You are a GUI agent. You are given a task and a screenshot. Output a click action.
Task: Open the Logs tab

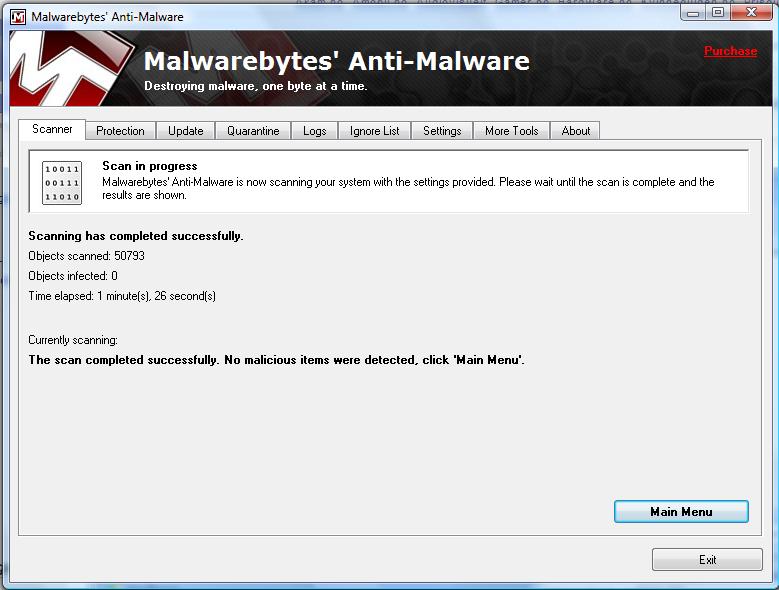coord(314,131)
